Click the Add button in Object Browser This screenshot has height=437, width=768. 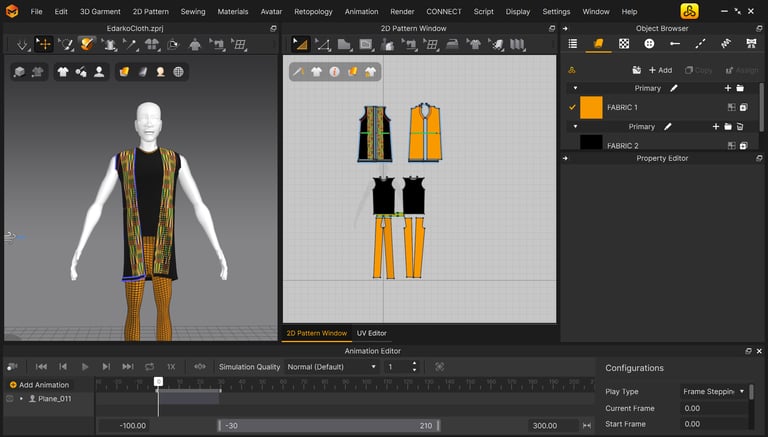point(660,70)
